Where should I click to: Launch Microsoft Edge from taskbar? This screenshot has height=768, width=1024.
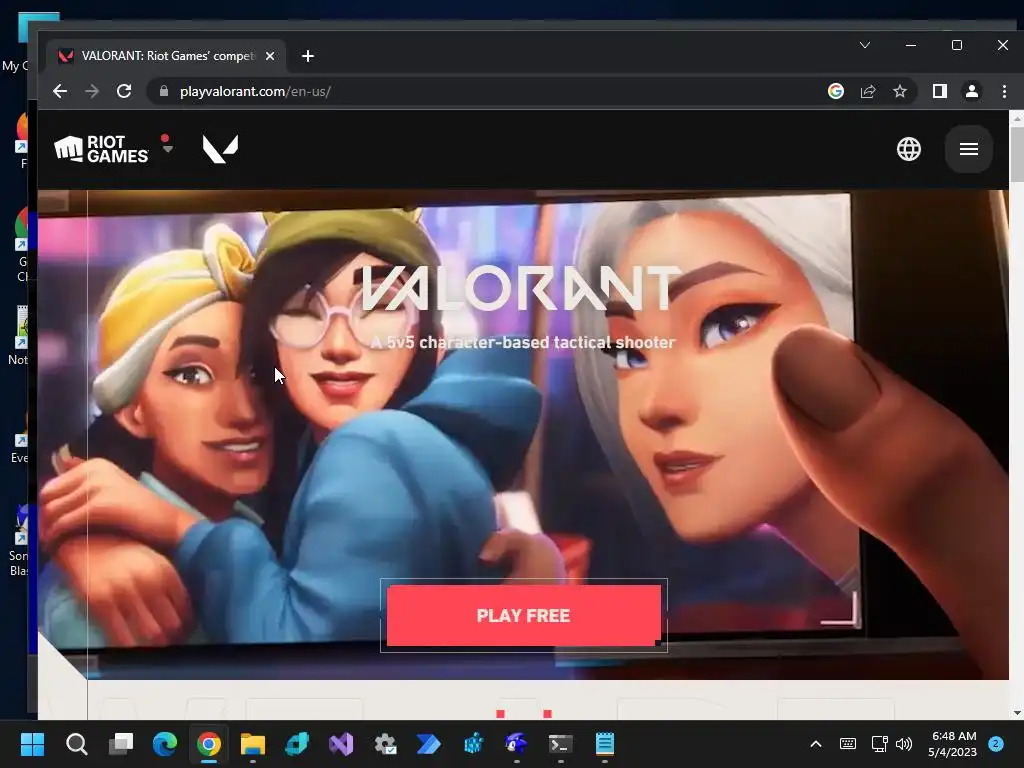pyautogui.click(x=165, y=744)
